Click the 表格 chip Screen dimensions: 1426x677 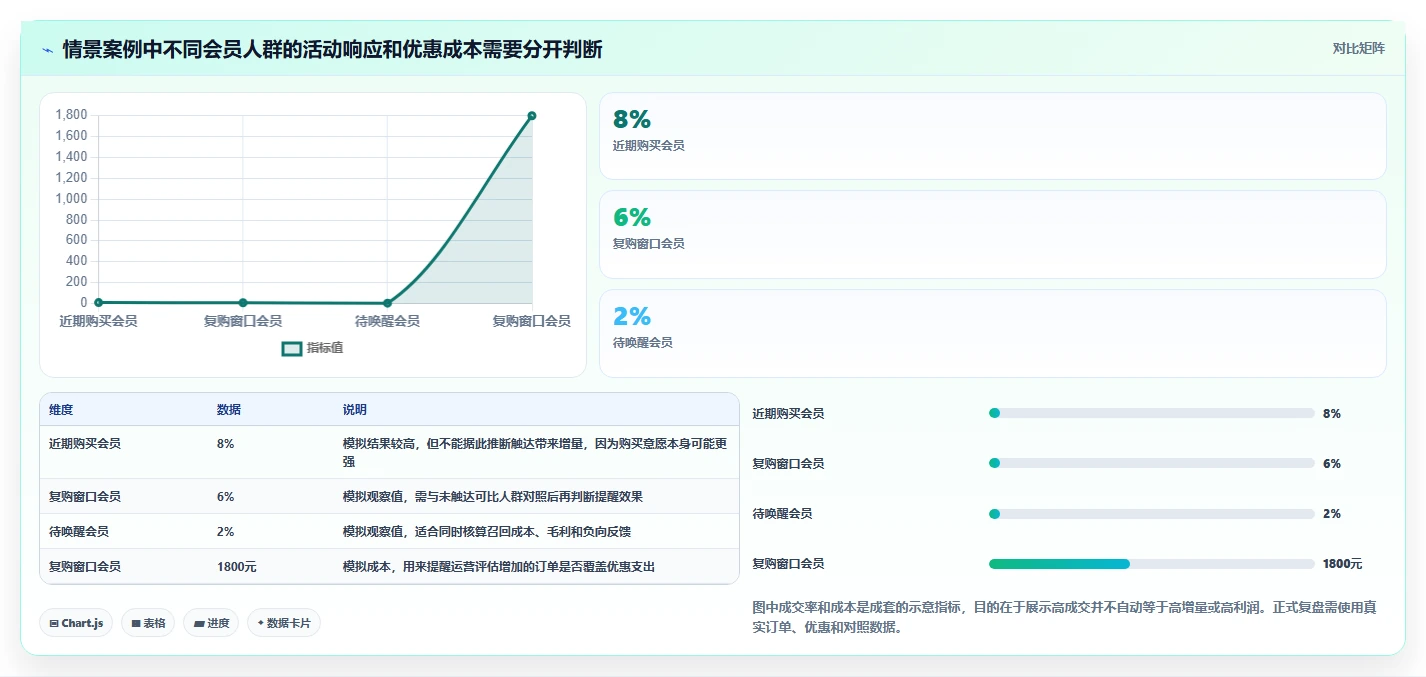tap(148, 623)
